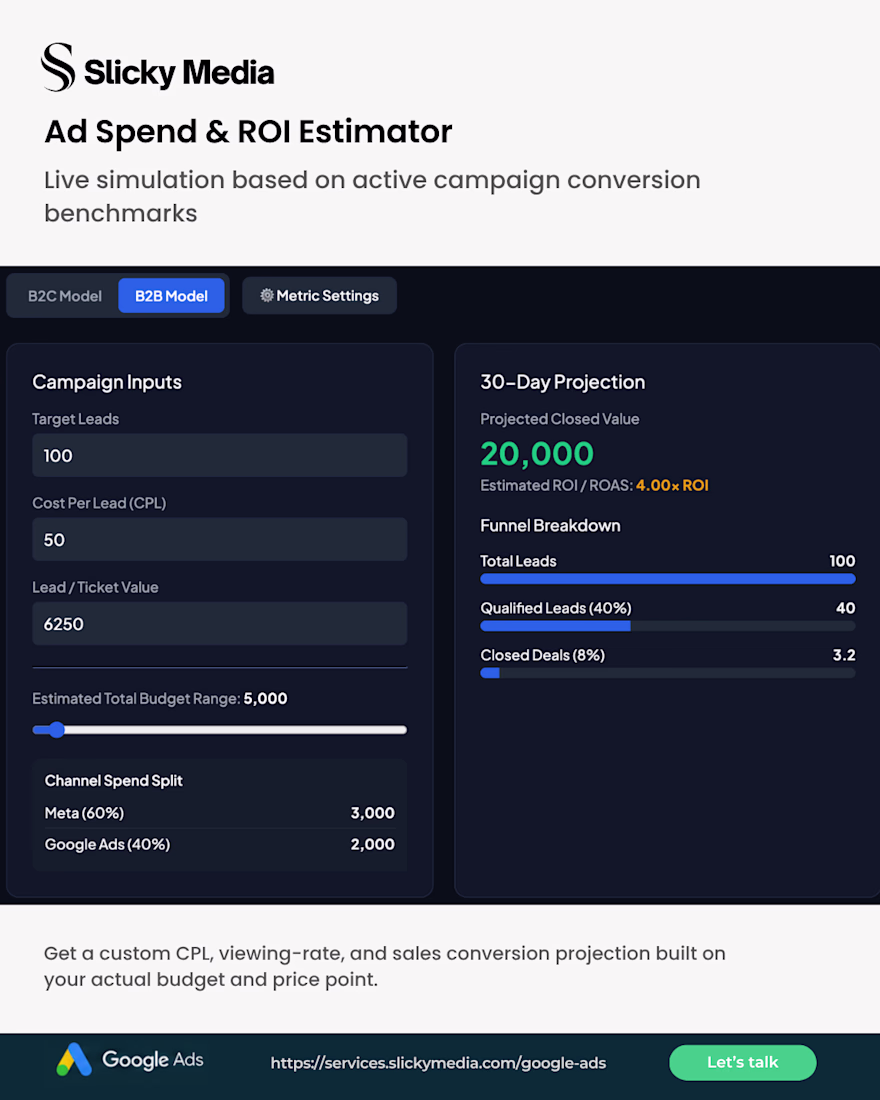Click the 3,000 Meta spend value
880x1100 pixels.
(x=373, y=813)
